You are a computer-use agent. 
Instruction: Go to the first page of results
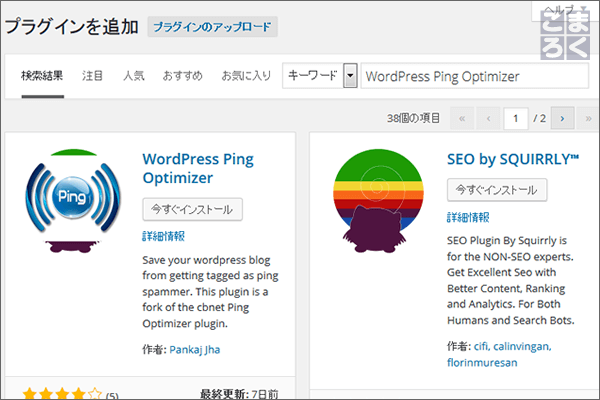pyautogui.click(x=462, y=118)
